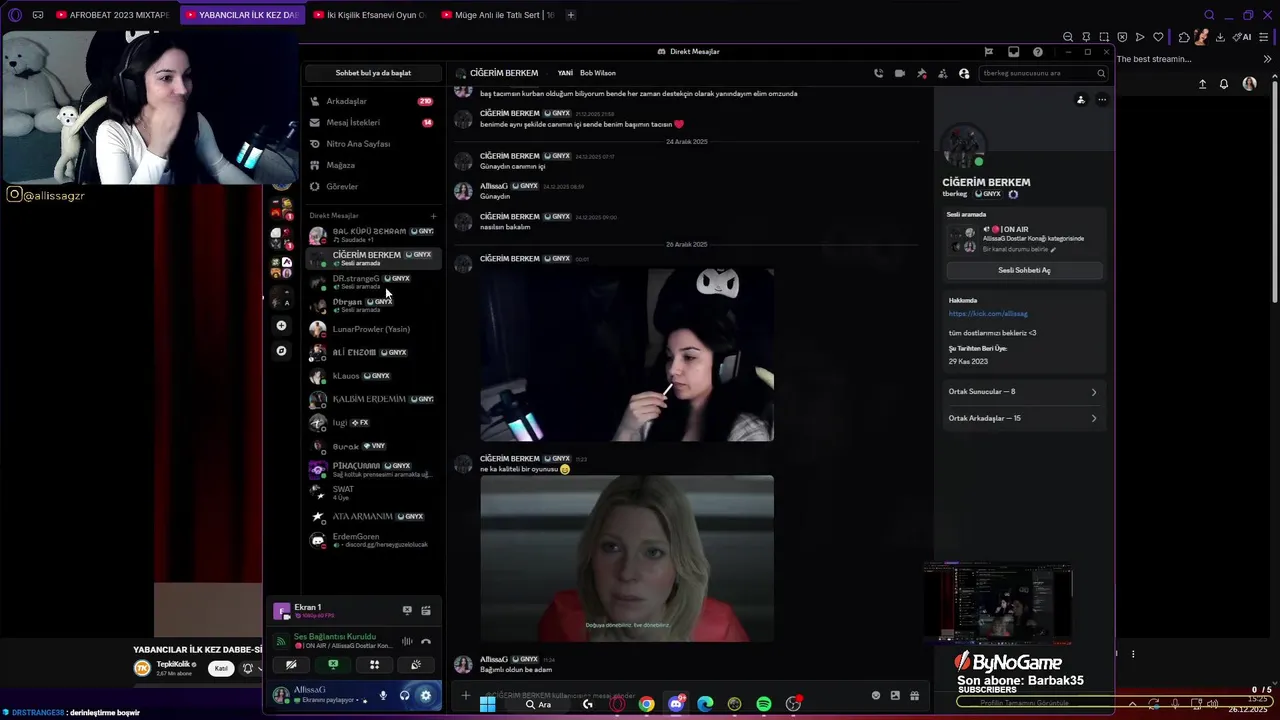Switch to Müge Anlı ile Tatlı Sert tab
The width and height of the screenshot is (1280, 720).
point(497,15)
